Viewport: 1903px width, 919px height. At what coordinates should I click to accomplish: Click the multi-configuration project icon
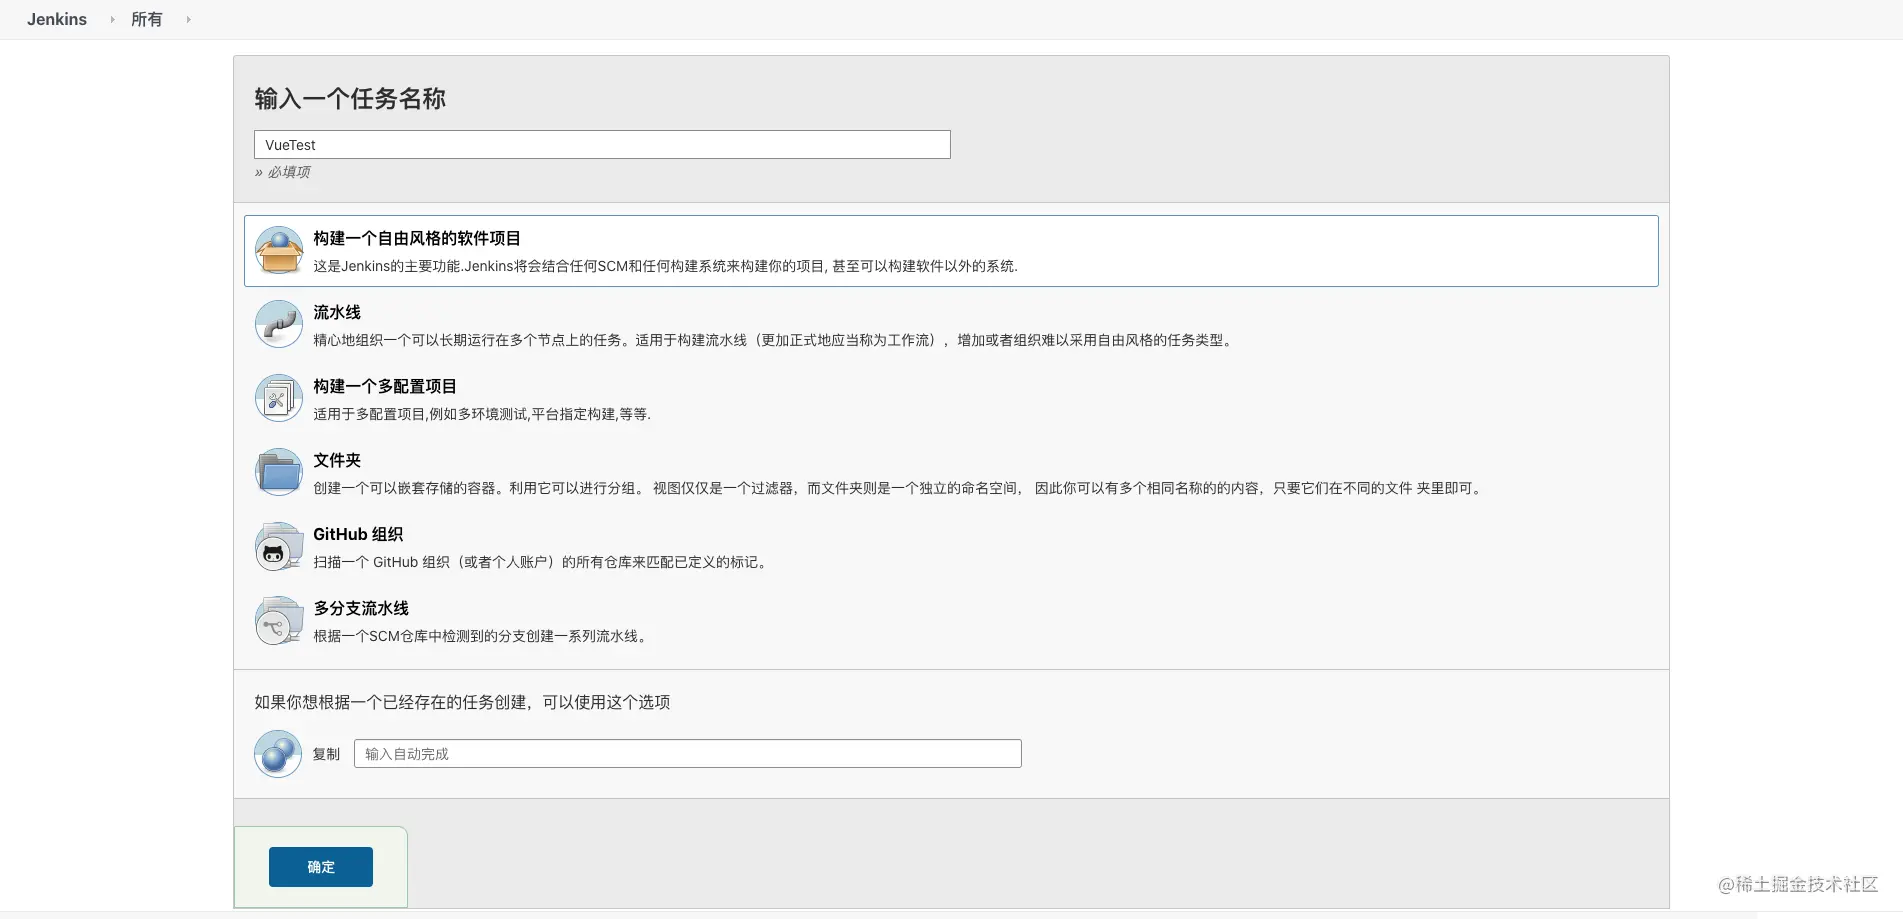[279, 398]
